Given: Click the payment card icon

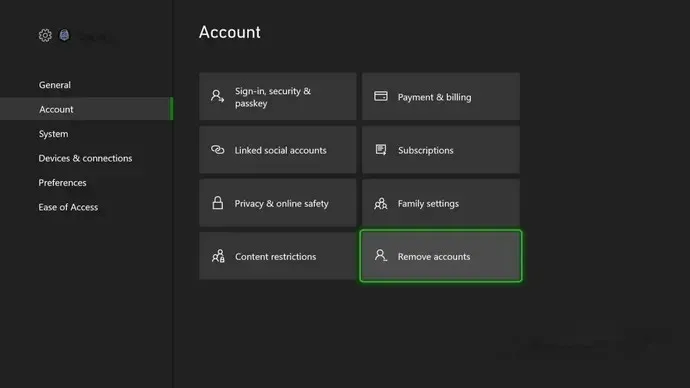Looking at the screenshot, I should [381, 96].
